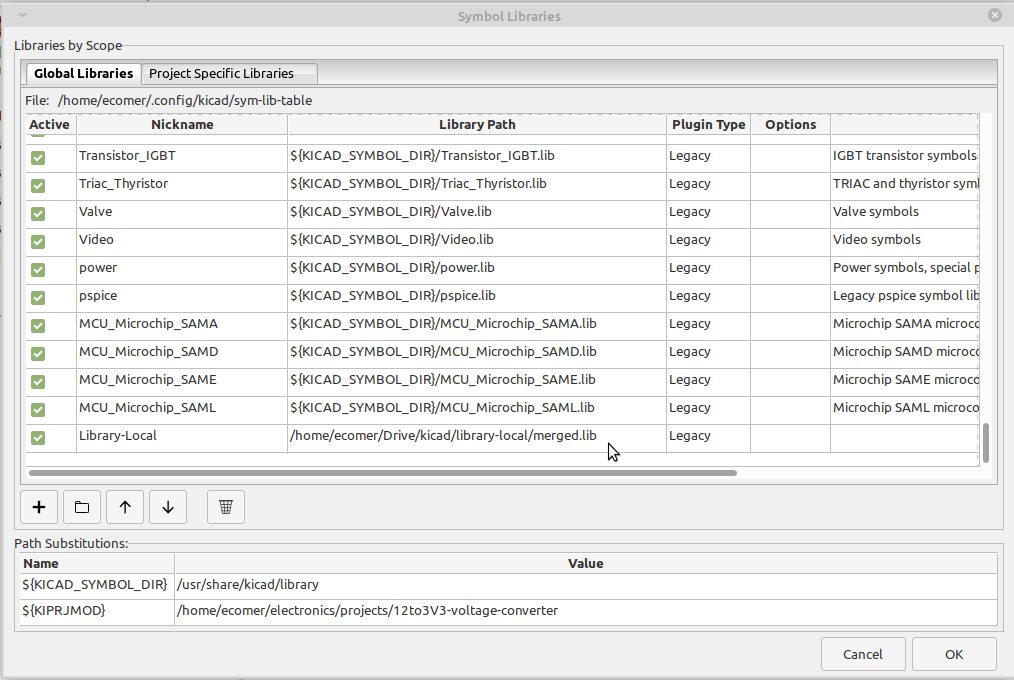Viewport: 1014px width, 680px height.
Task: Select the MCU_Microchip_SAMD nickname cell
Action: pyautogui.click(x=182, y=354)
